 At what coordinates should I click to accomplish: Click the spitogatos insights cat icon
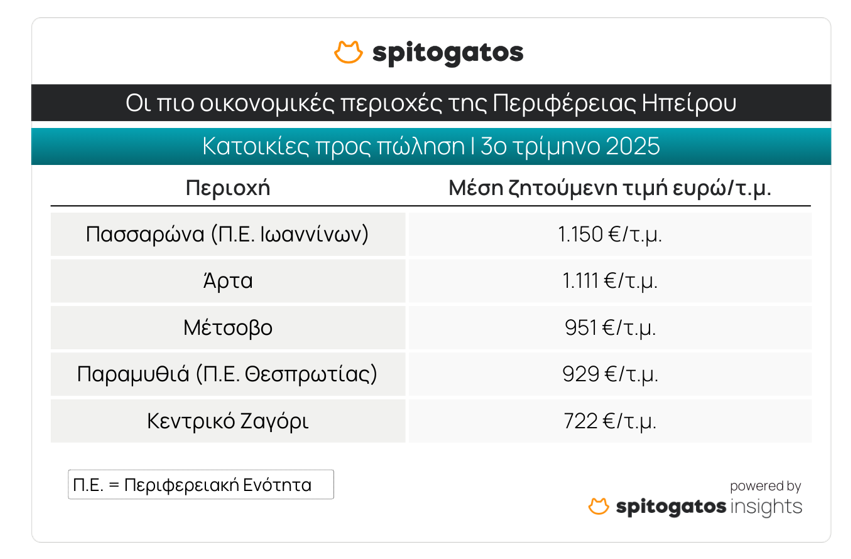pyautogui.click(x=598, y=507)
